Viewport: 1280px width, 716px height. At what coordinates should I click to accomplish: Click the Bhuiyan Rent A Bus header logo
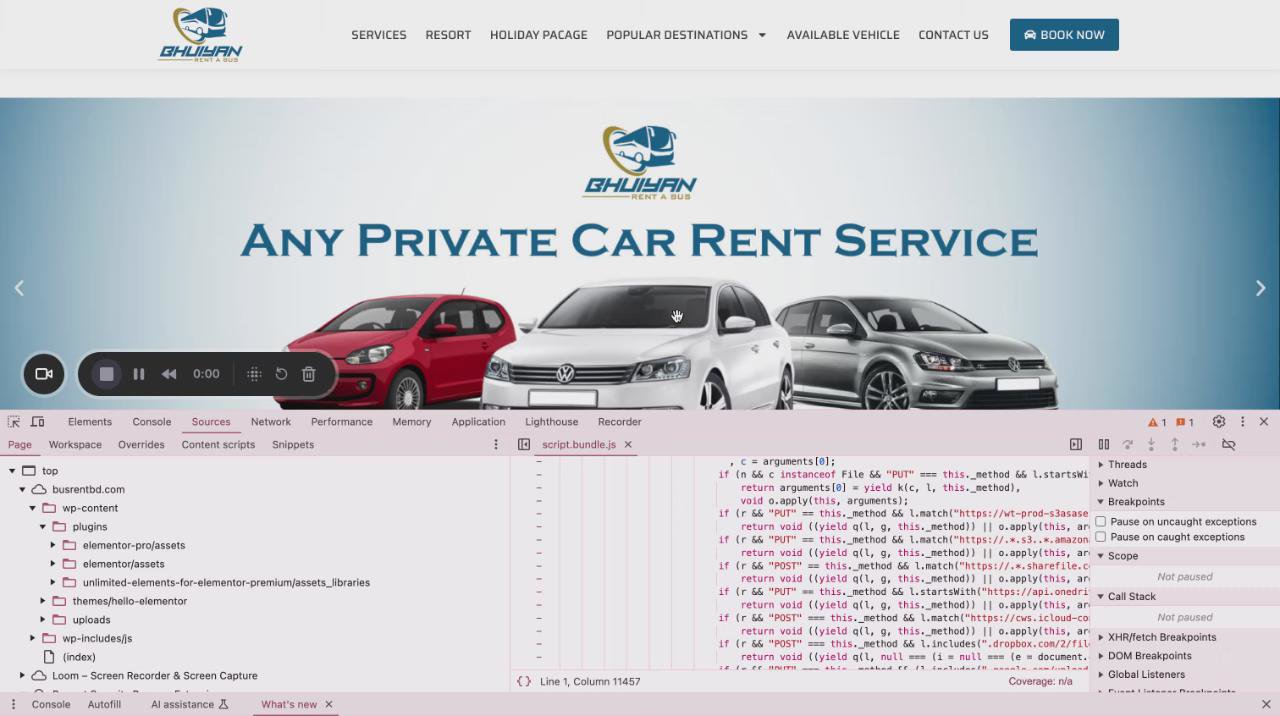coord(200,35)
